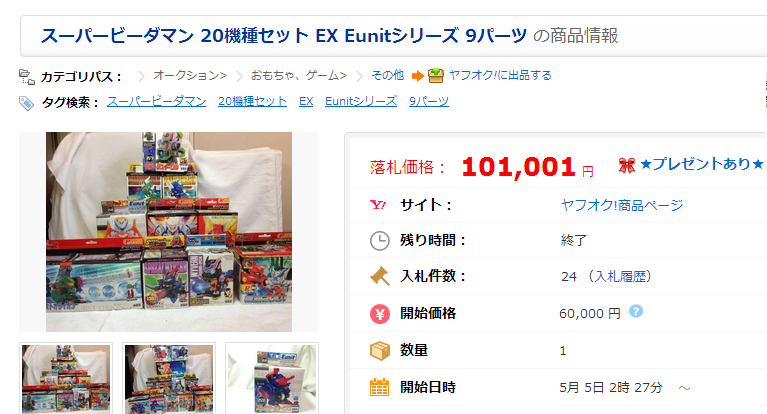Open the おもちゃ、ゲーム category breadcrumb

[299, 75]
